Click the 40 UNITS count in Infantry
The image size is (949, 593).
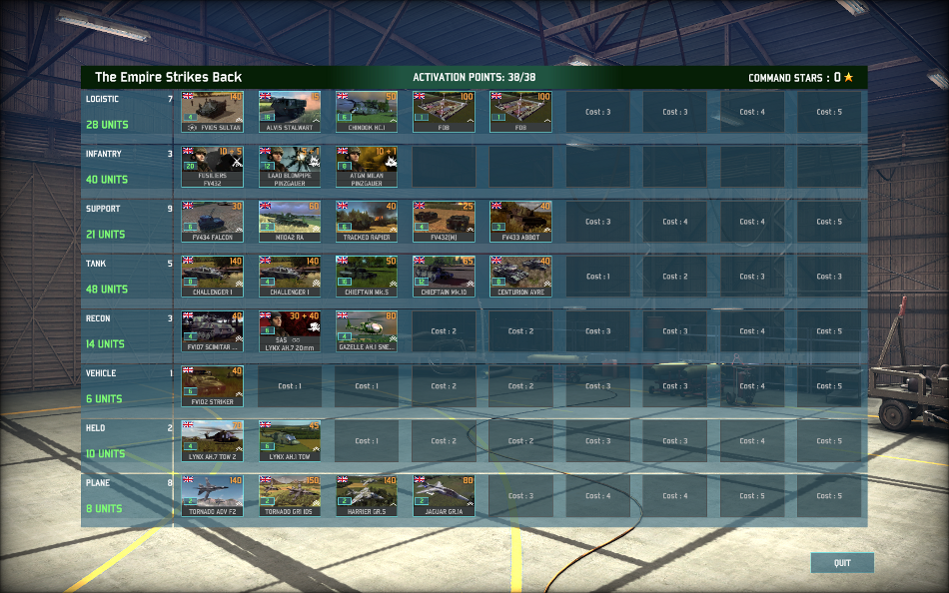pyautogui.click(x=107, y=180)
